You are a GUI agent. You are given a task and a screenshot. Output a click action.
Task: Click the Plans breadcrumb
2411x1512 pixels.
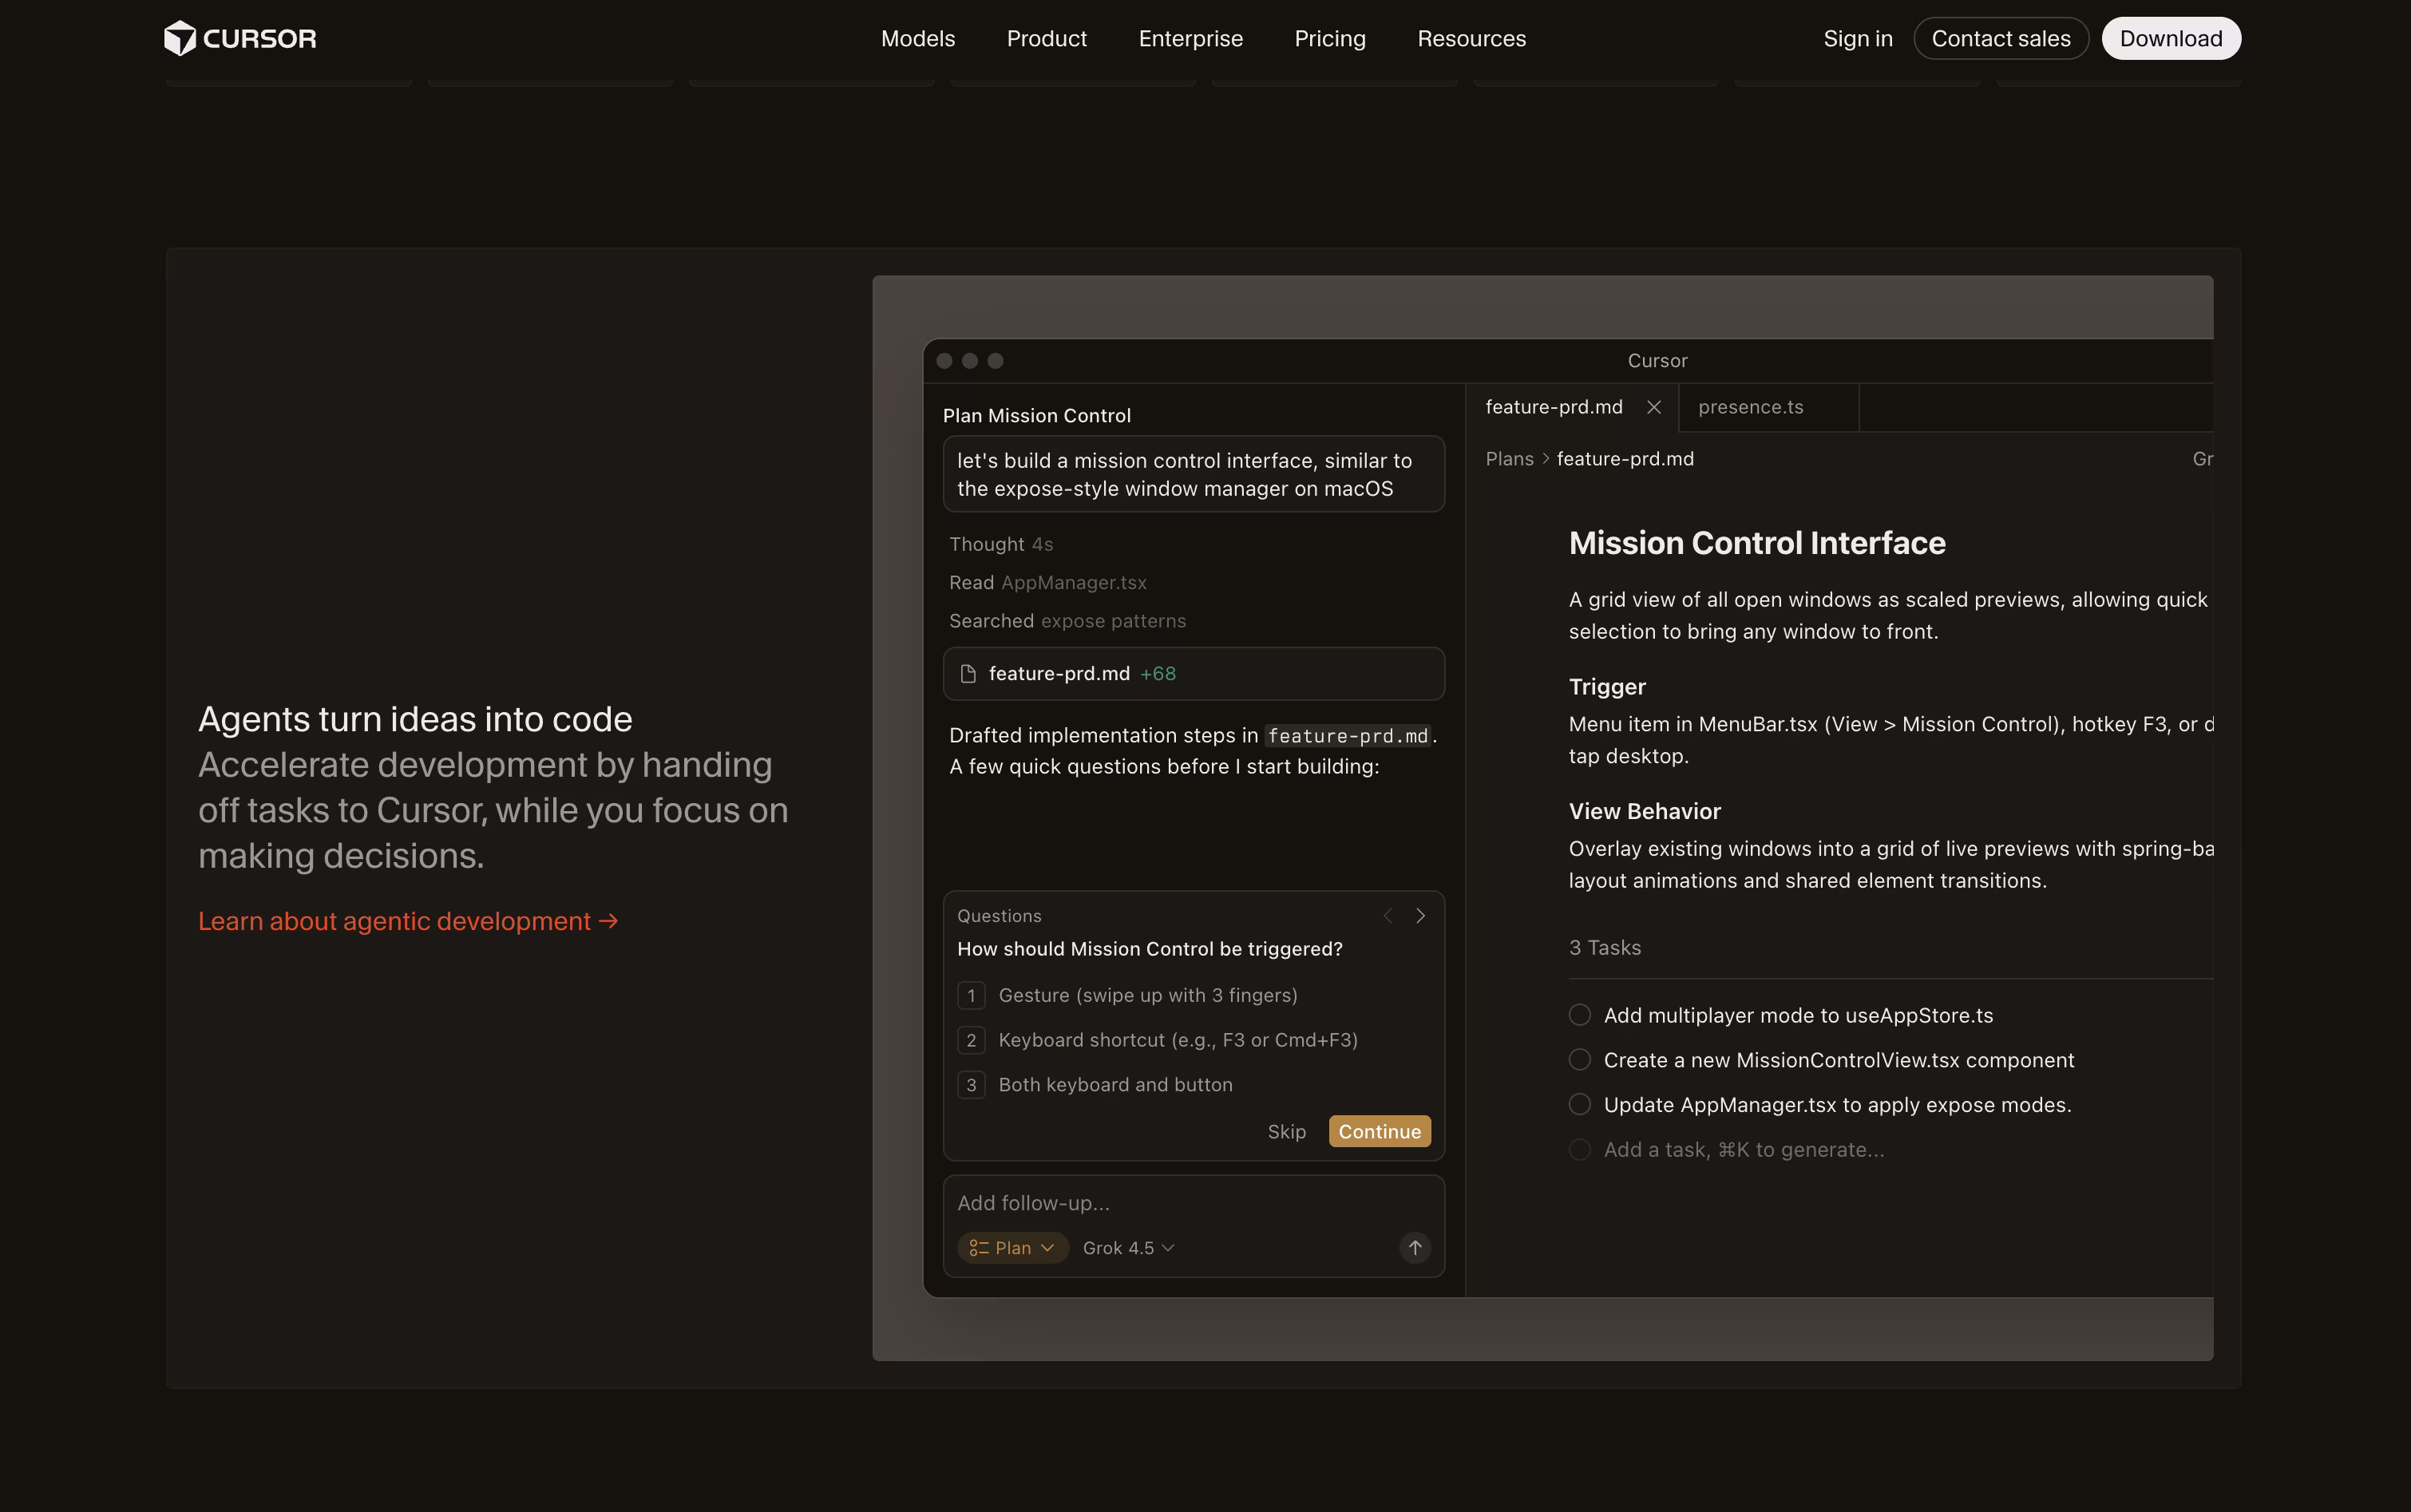click(x=1509, y=459)
